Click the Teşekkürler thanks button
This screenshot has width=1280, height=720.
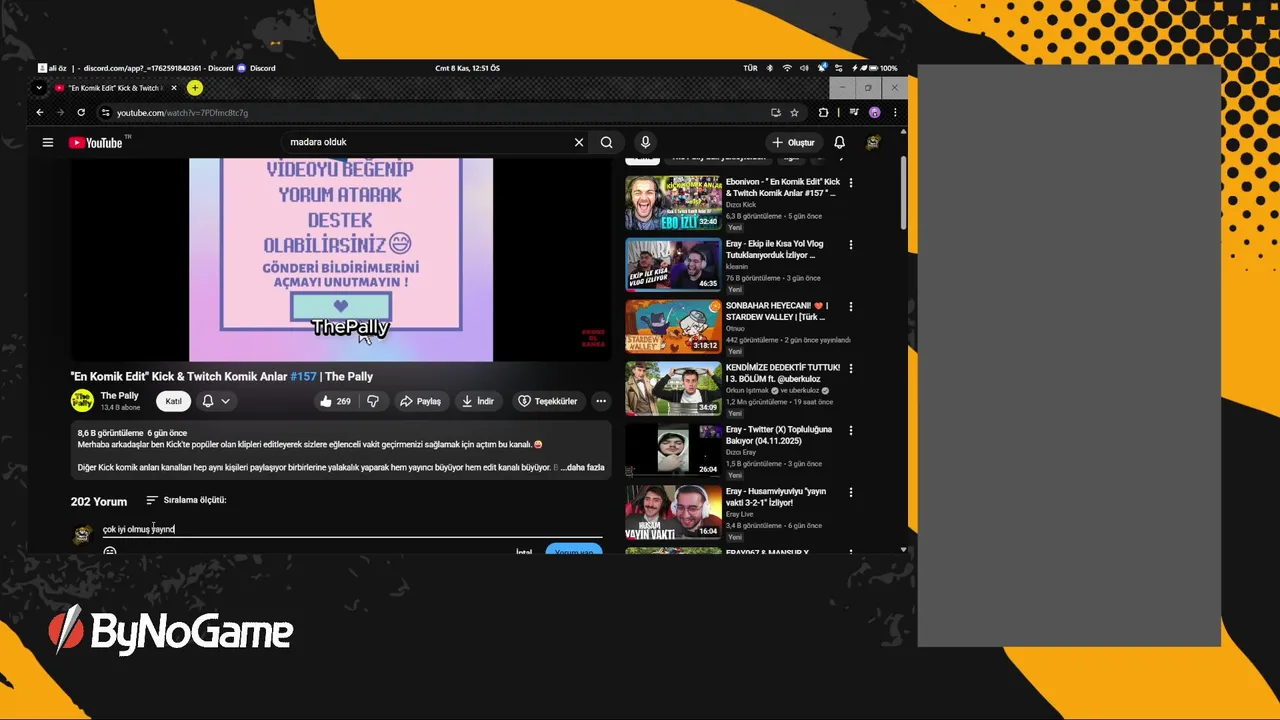547,401
